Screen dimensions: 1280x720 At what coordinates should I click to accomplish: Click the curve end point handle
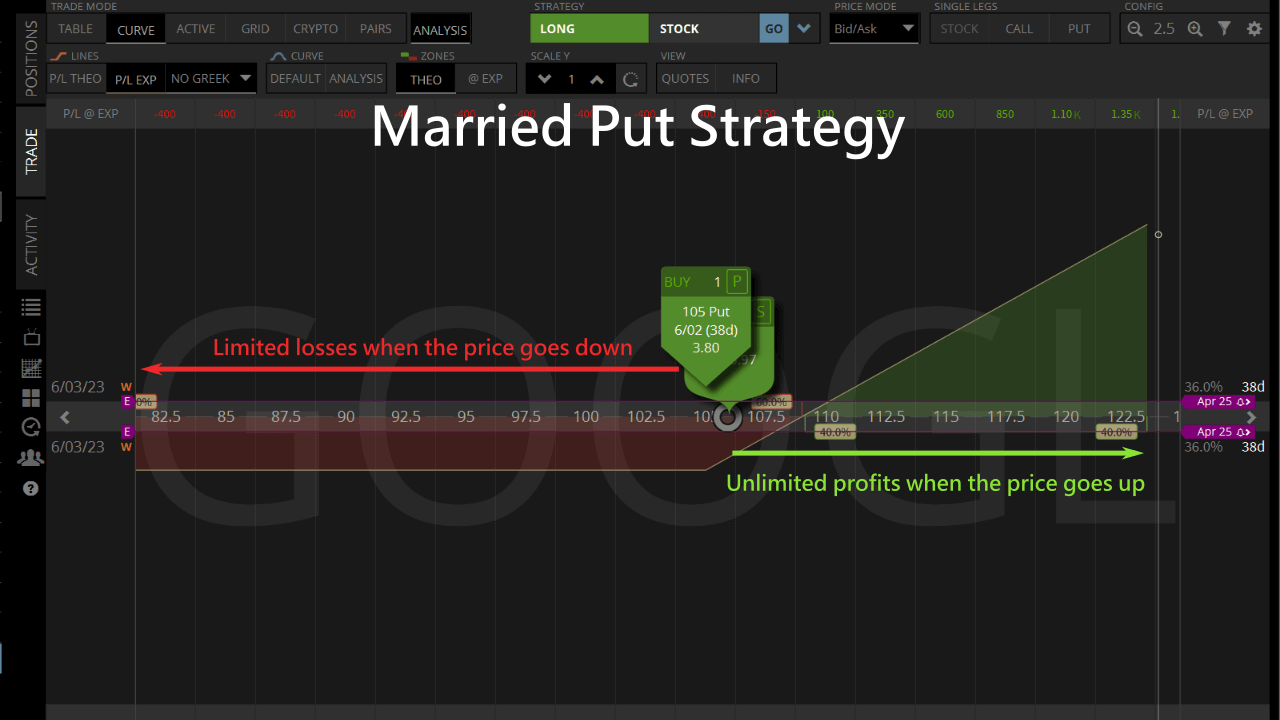[1158, 235]
